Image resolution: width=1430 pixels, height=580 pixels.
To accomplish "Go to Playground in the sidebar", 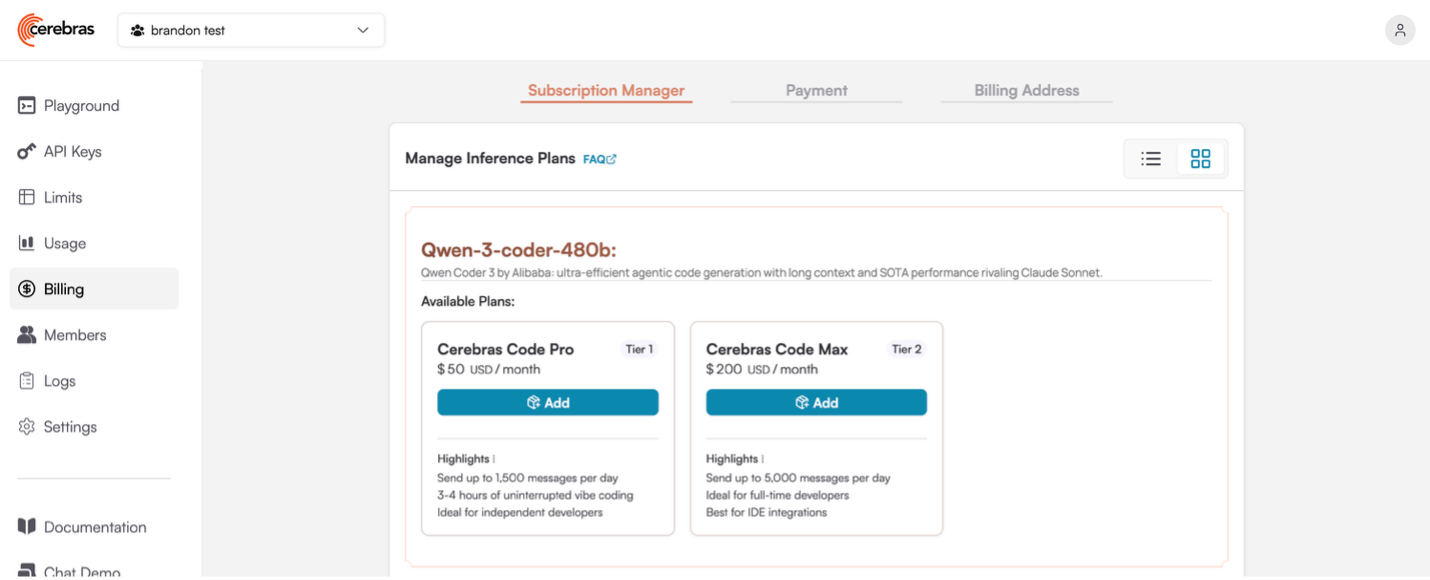I will [94, 106].
